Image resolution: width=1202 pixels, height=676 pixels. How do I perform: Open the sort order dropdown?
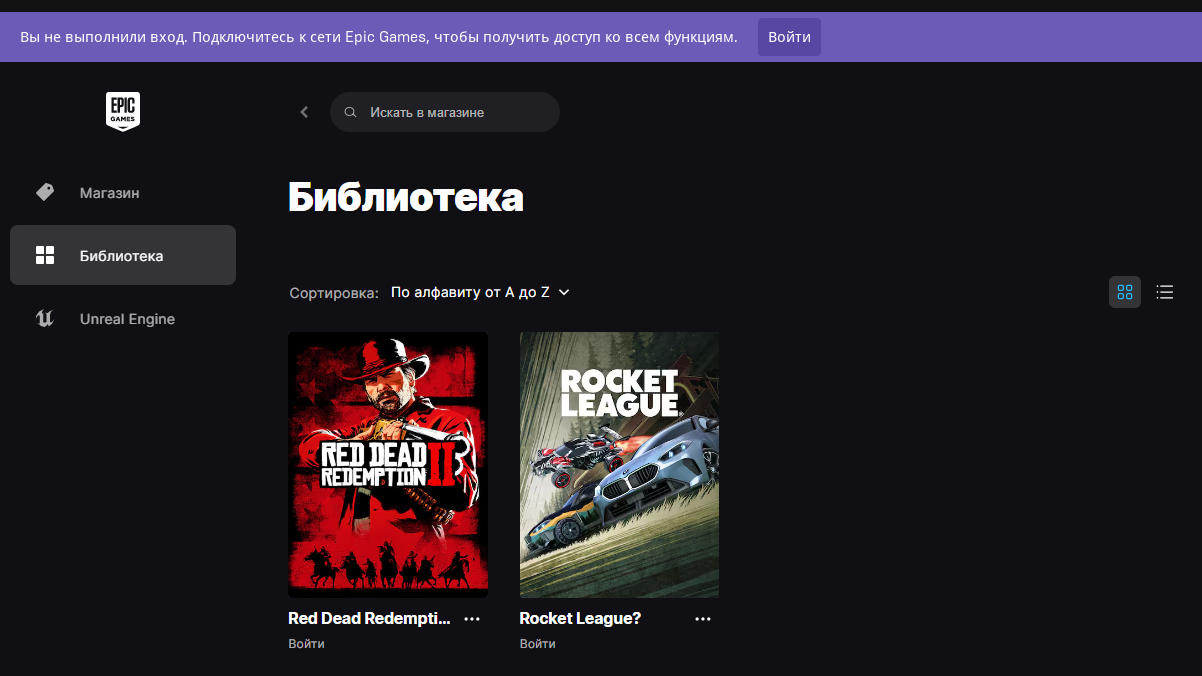(x=480, y=292)
